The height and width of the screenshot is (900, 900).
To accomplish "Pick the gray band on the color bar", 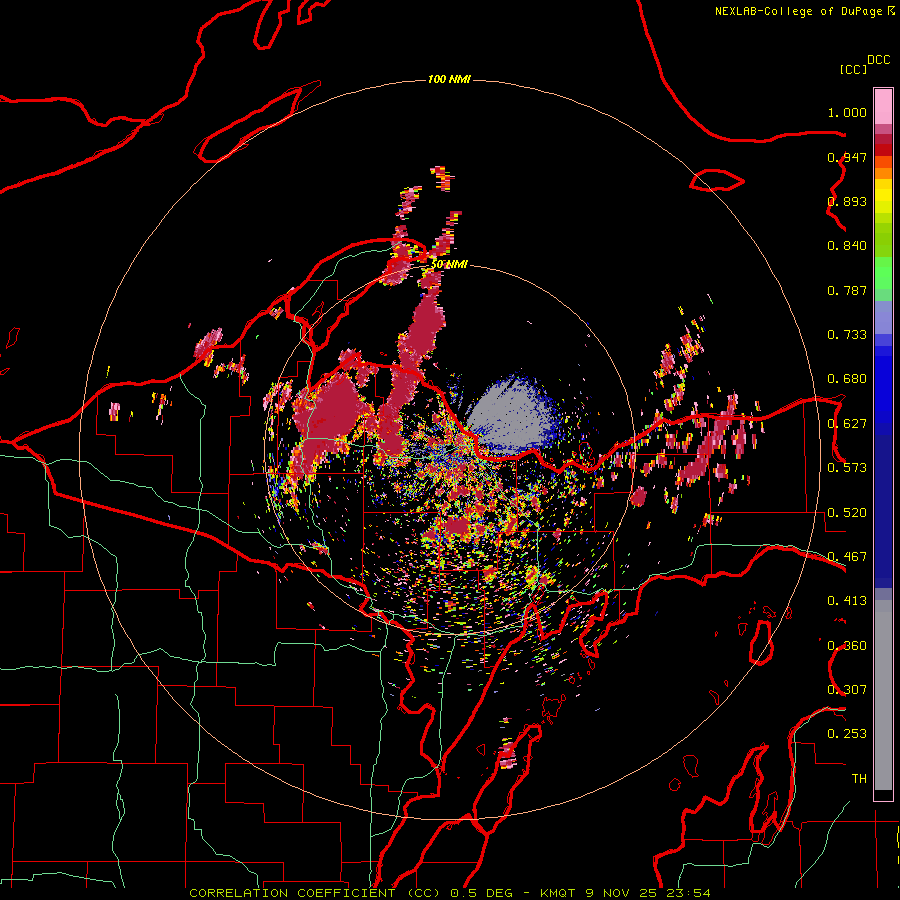I will coord(883,697).
